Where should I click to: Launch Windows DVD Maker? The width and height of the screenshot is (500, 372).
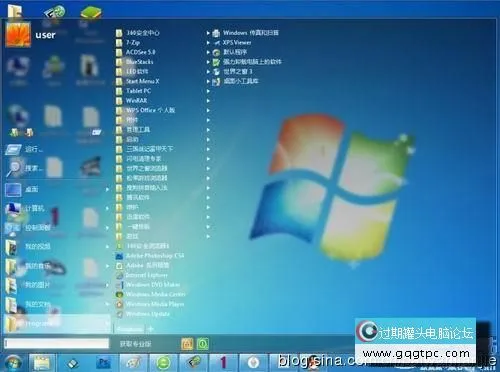148,285
